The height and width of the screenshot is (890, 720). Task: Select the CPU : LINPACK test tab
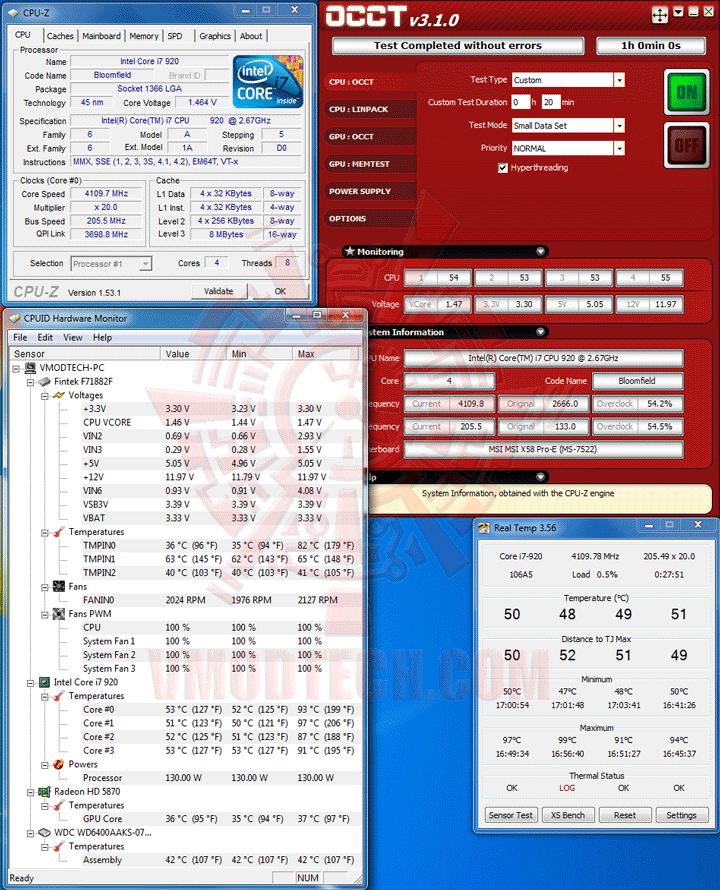tap(370, 109)
